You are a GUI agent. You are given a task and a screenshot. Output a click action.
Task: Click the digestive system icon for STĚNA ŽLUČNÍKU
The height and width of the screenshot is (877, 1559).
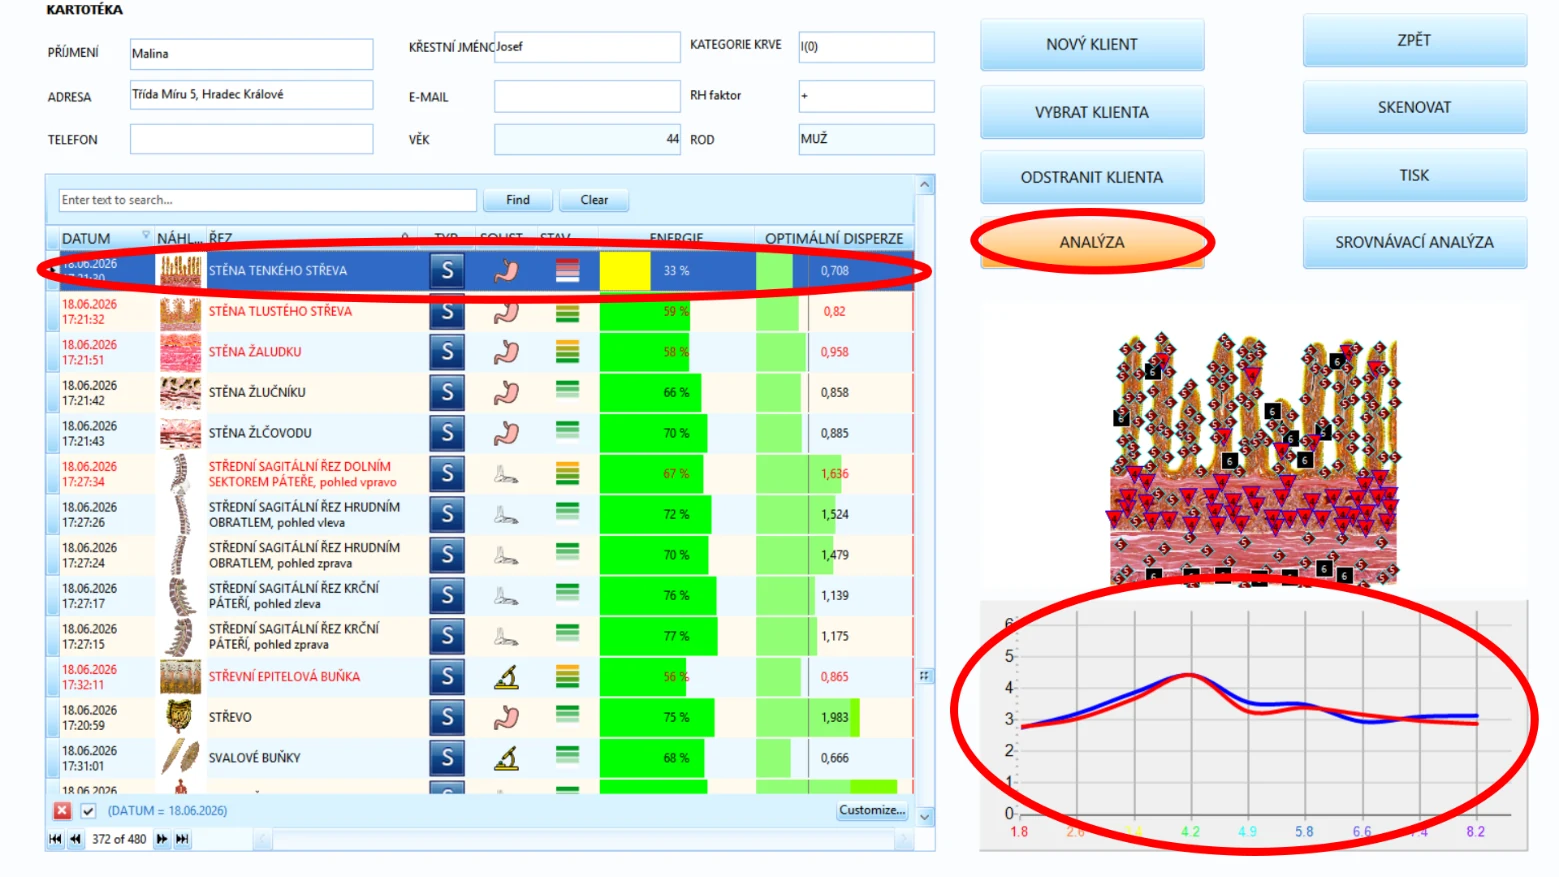[506, 392]
